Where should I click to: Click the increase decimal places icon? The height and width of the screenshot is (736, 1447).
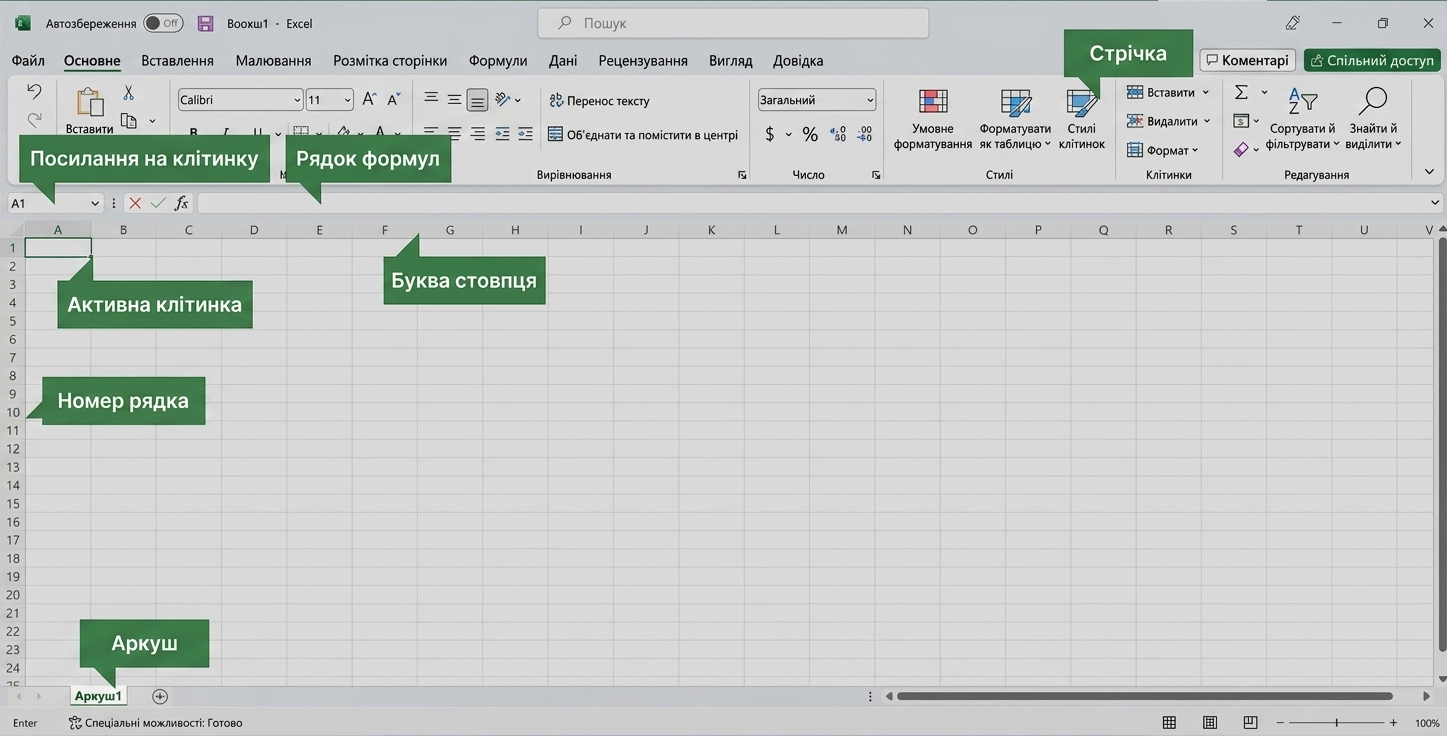[x=839, y=134]
